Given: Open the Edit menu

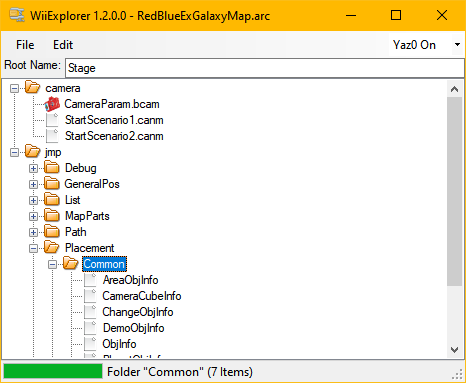Looking at the screenshot, I should point(63,45).
